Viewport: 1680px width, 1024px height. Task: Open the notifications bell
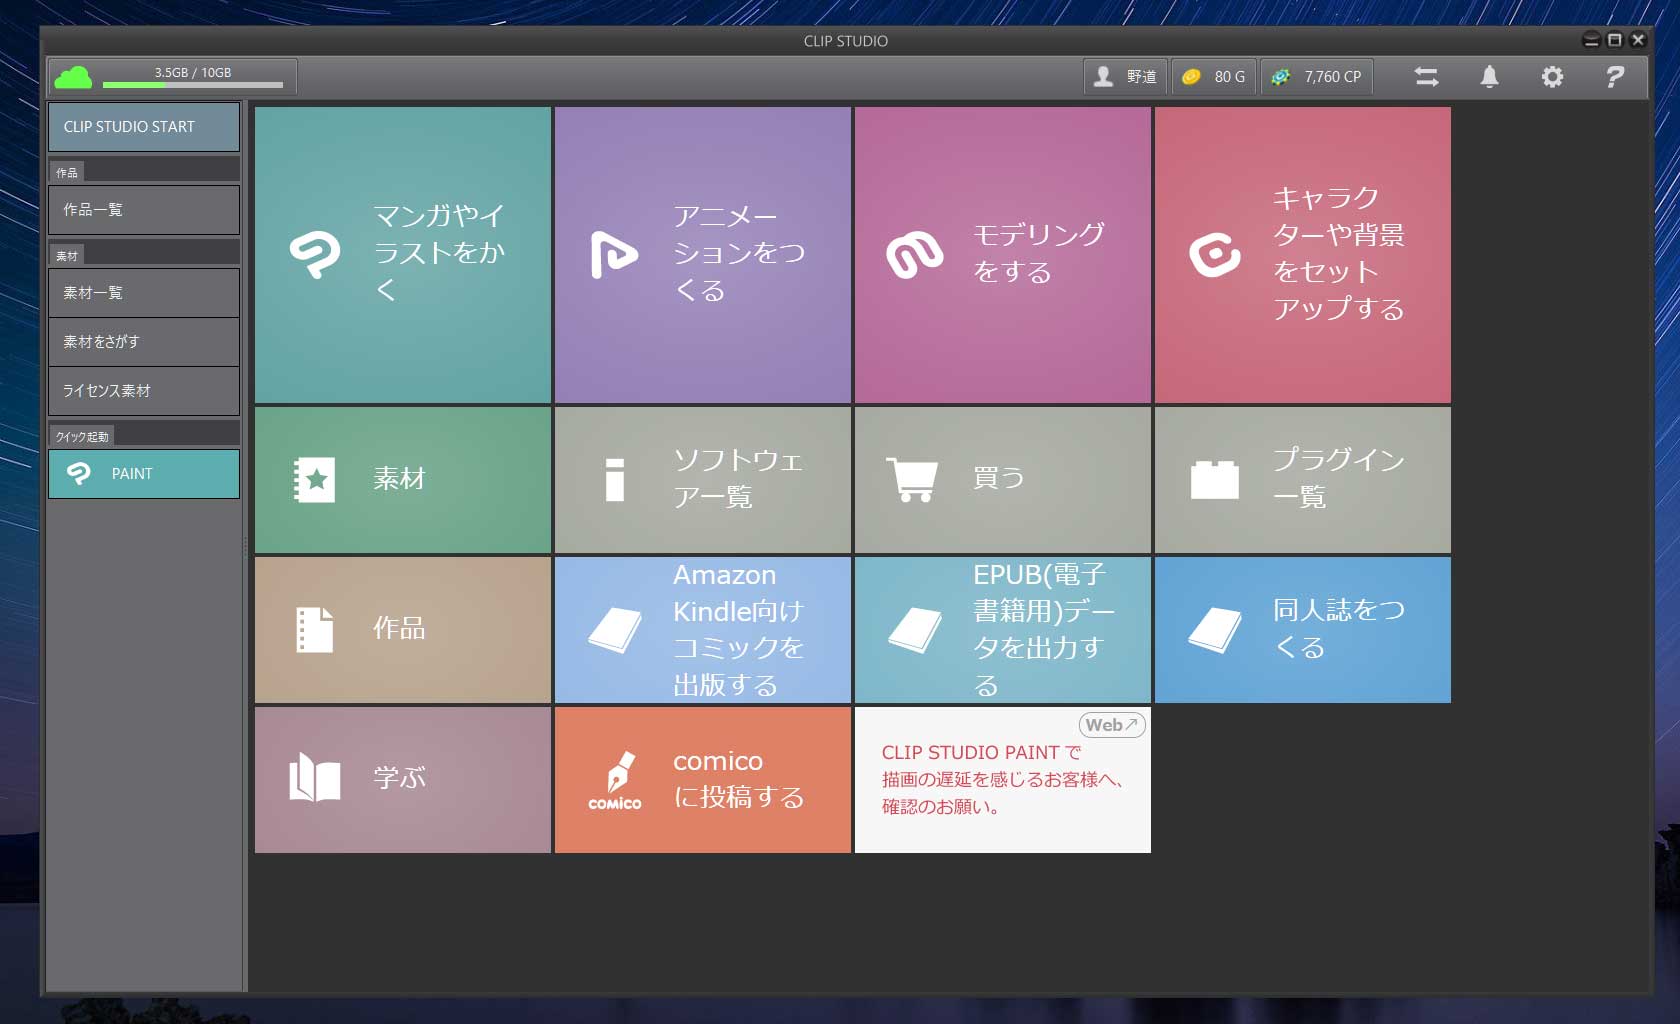(x=1489, y=77)
